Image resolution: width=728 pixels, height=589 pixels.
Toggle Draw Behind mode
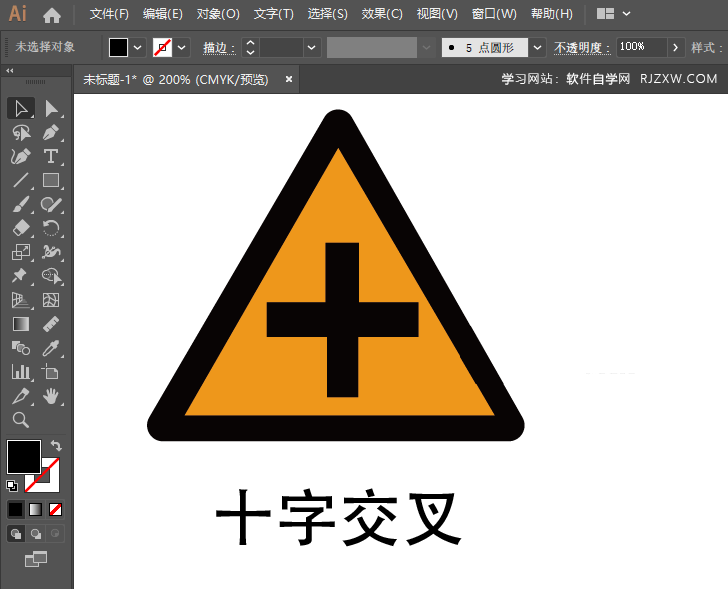tap(36, 534)
